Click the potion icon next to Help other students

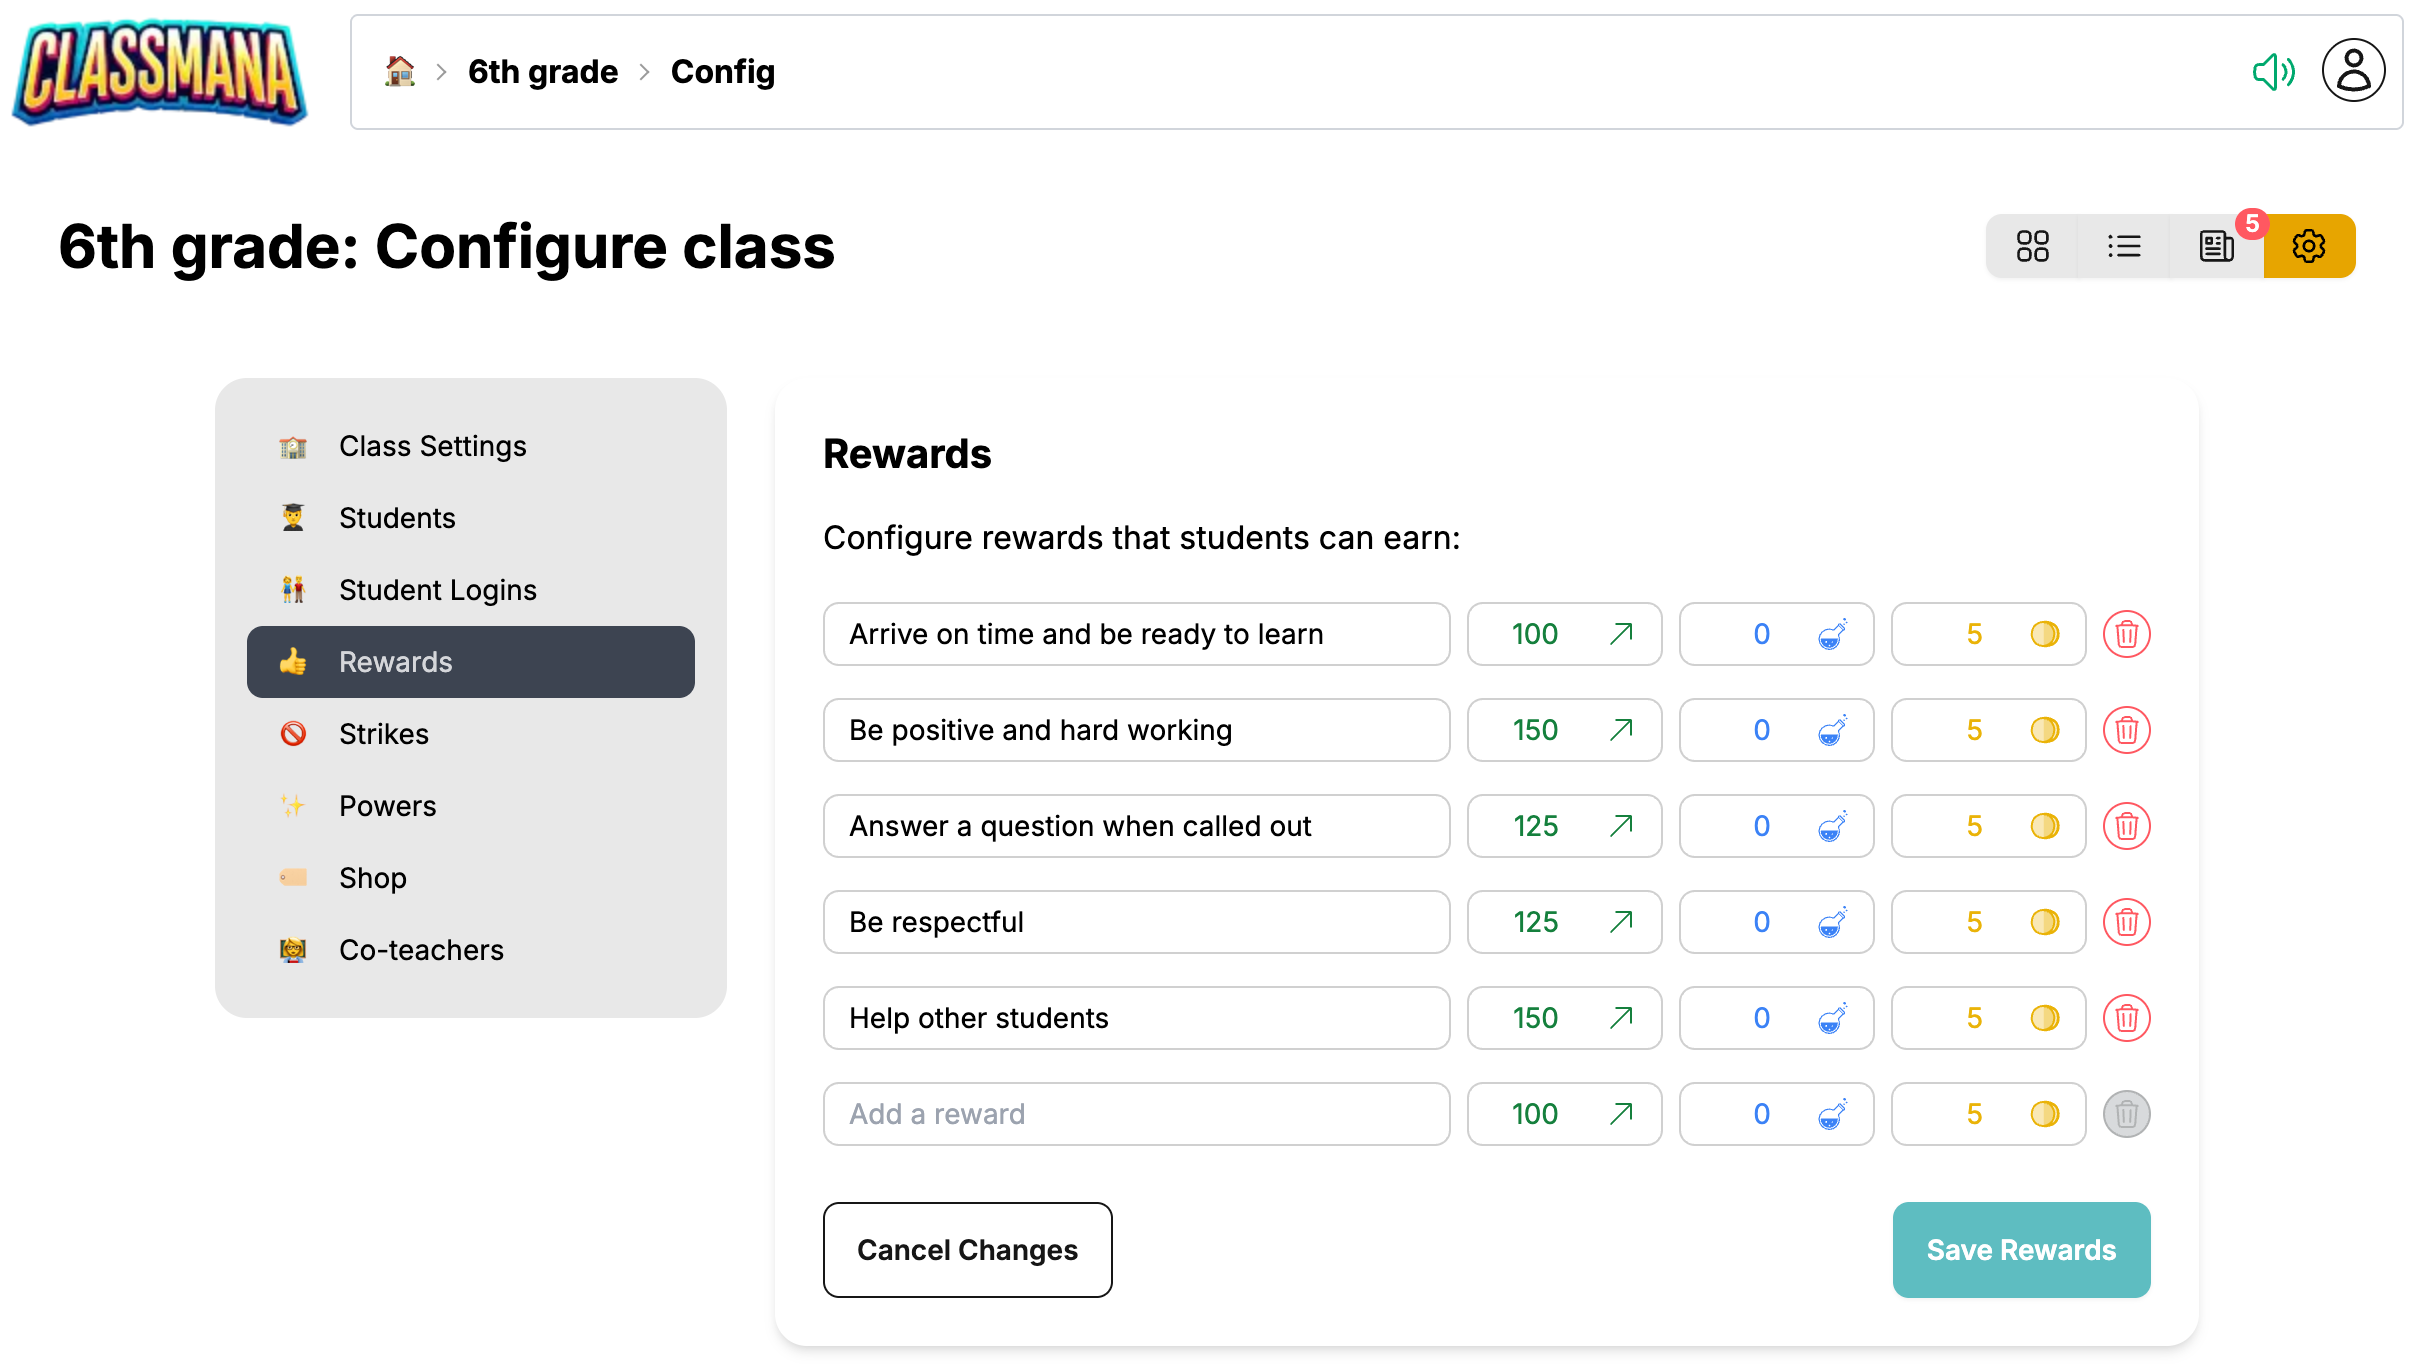point(1833,1017)
